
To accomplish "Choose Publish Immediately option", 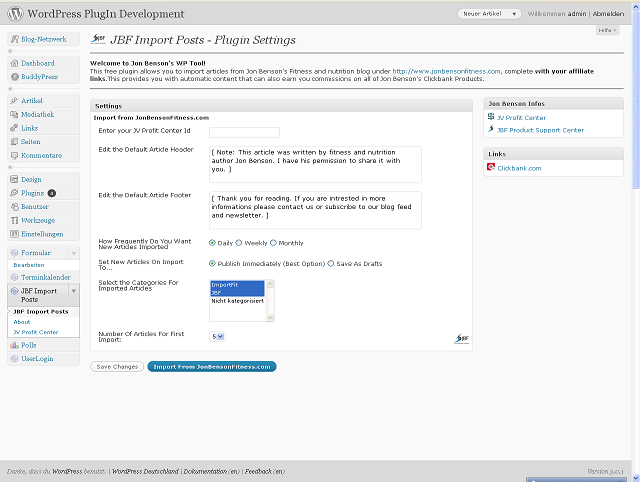I will coord(212,264).
